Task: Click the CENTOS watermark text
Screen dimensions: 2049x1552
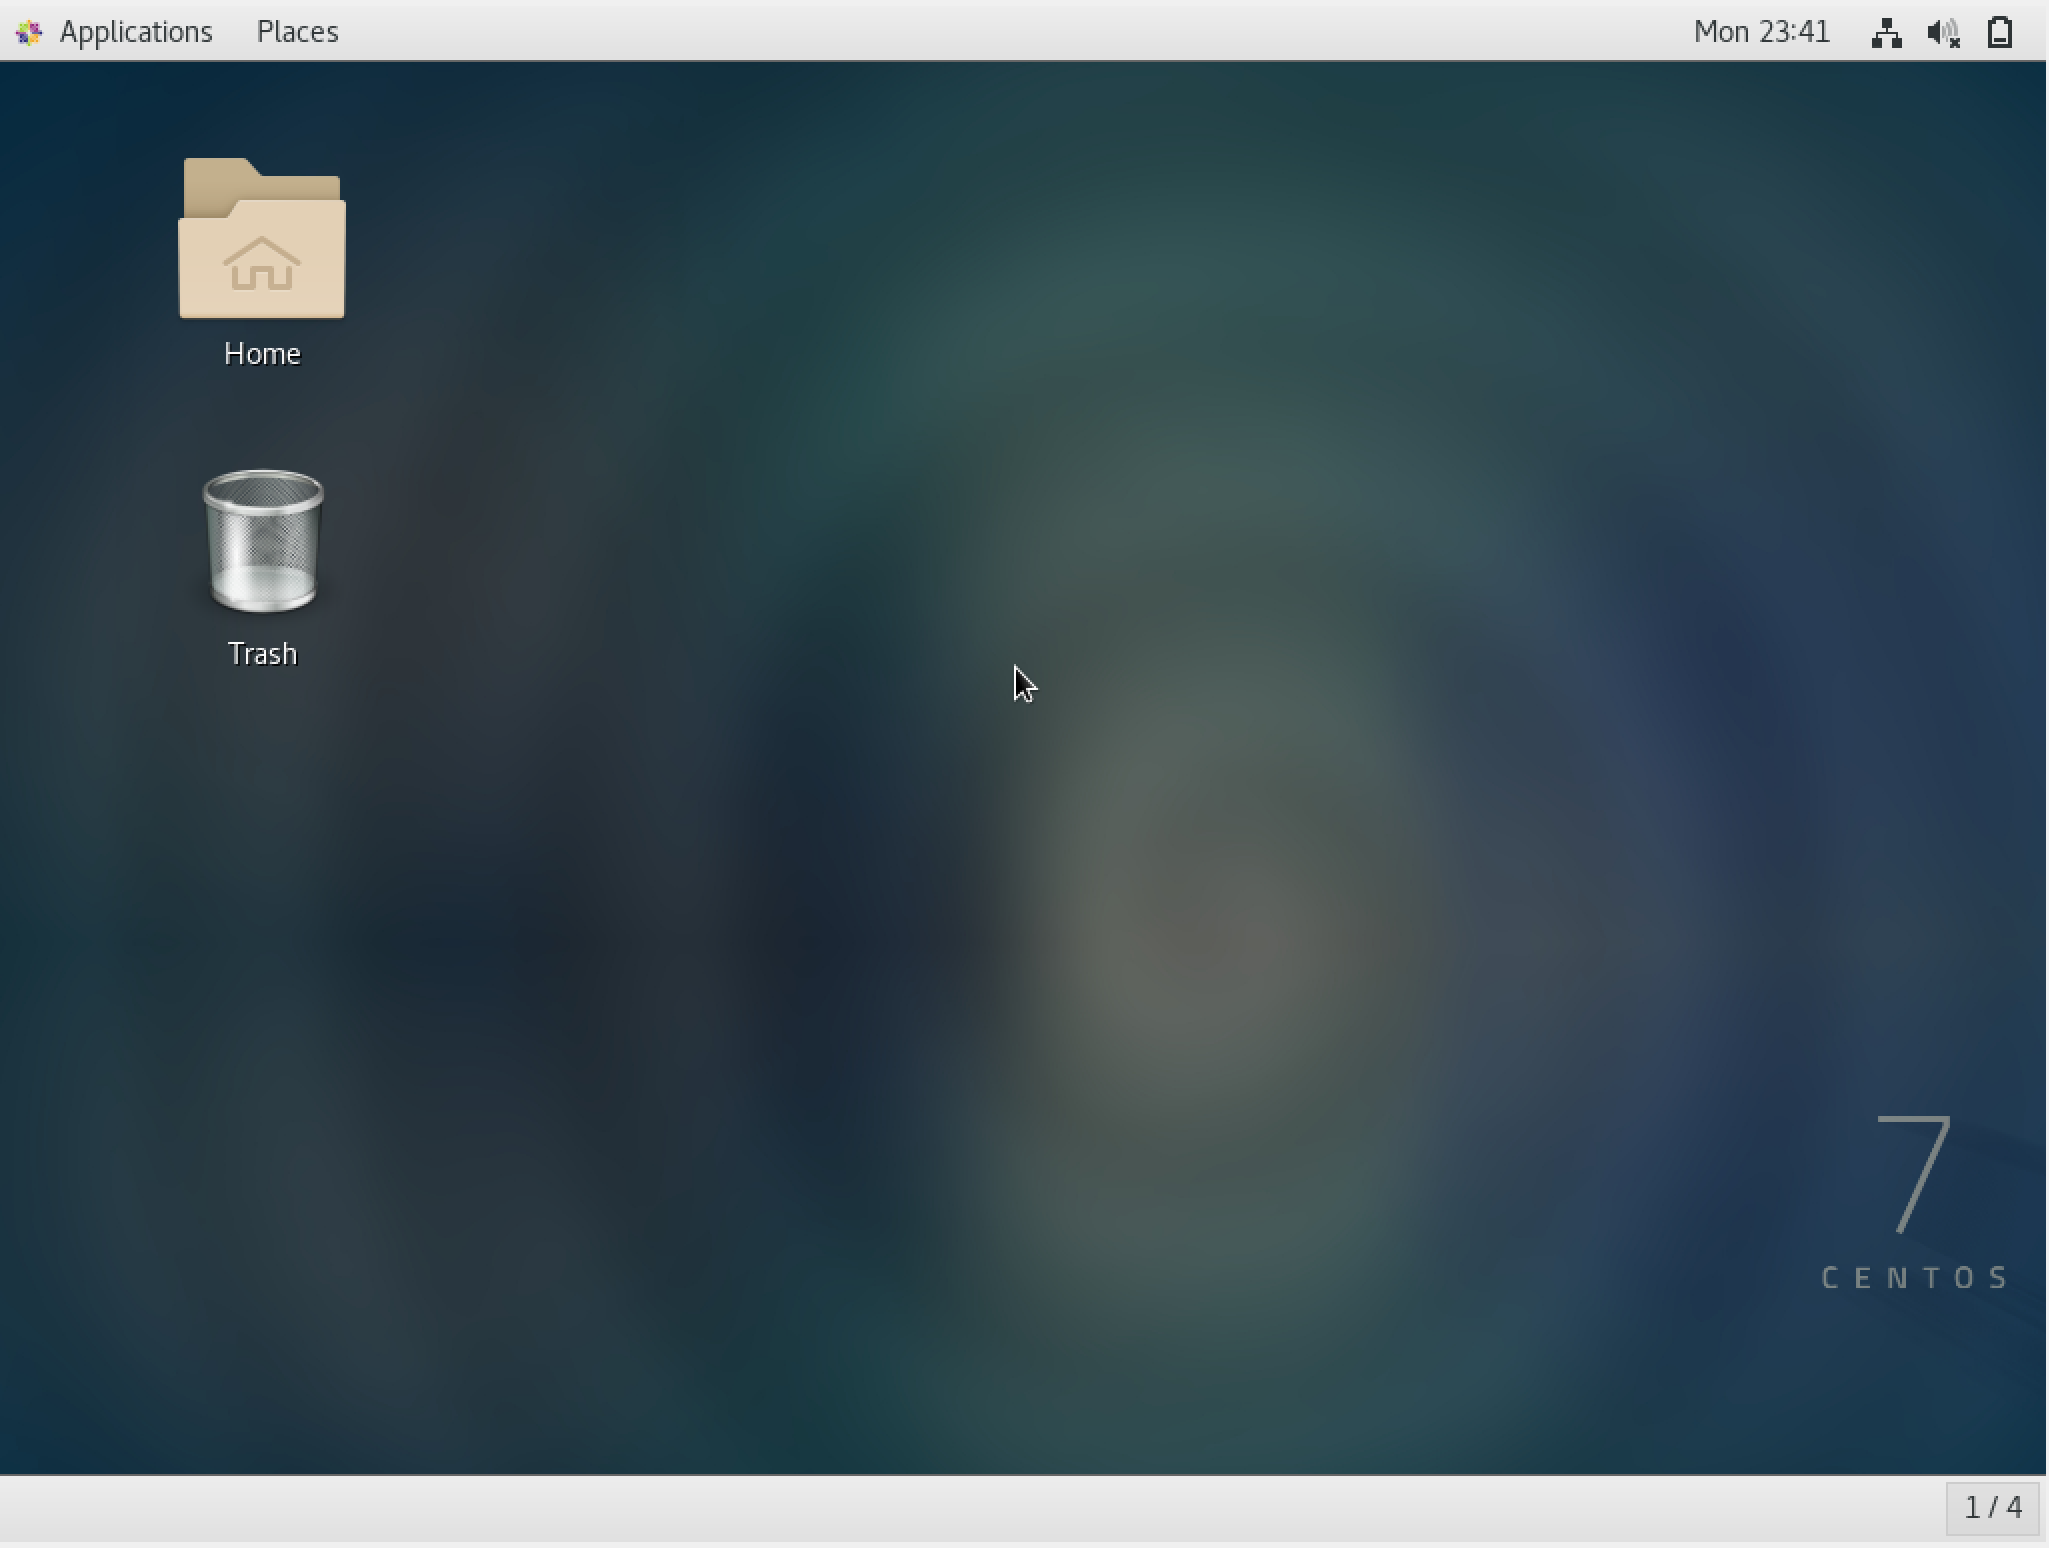Action: (1914, 1278)
